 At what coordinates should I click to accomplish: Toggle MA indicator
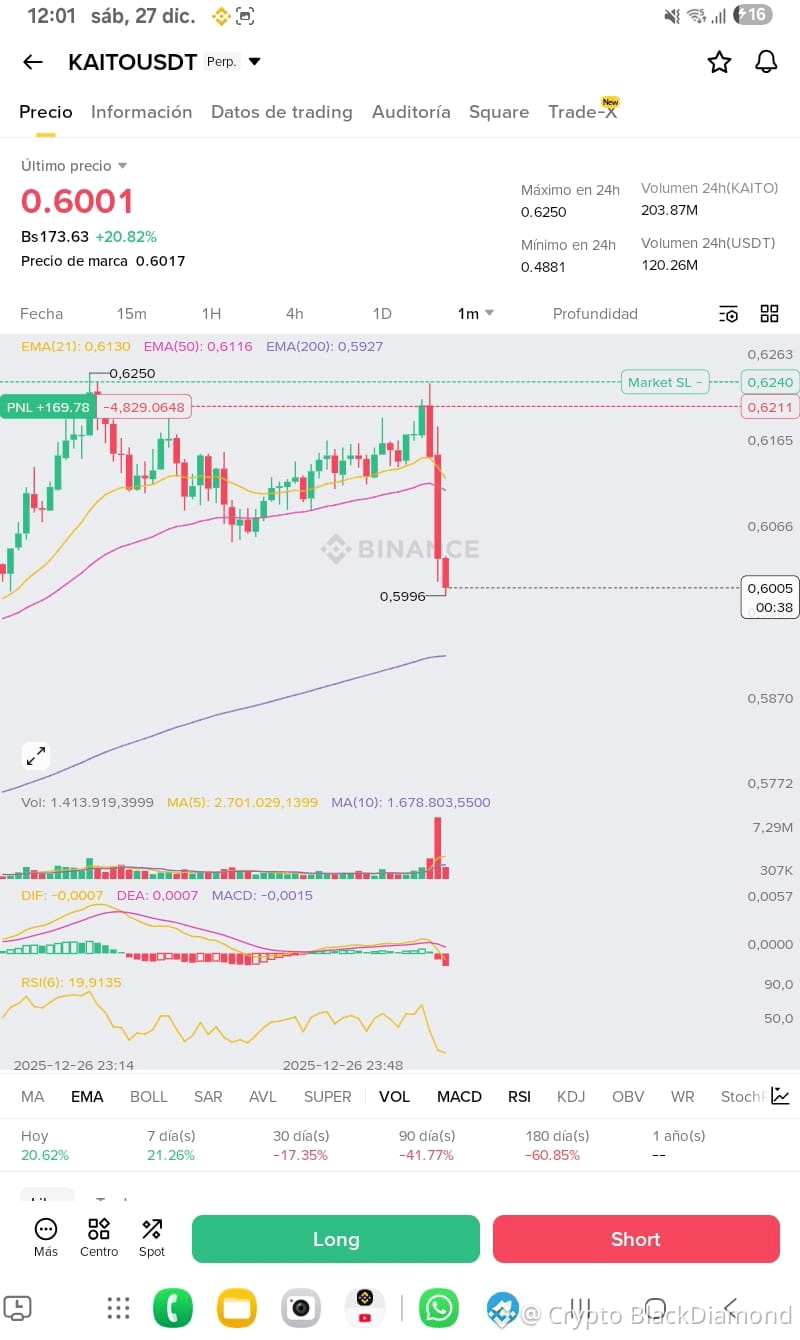pyautogui.click(x=33, y=1097)
